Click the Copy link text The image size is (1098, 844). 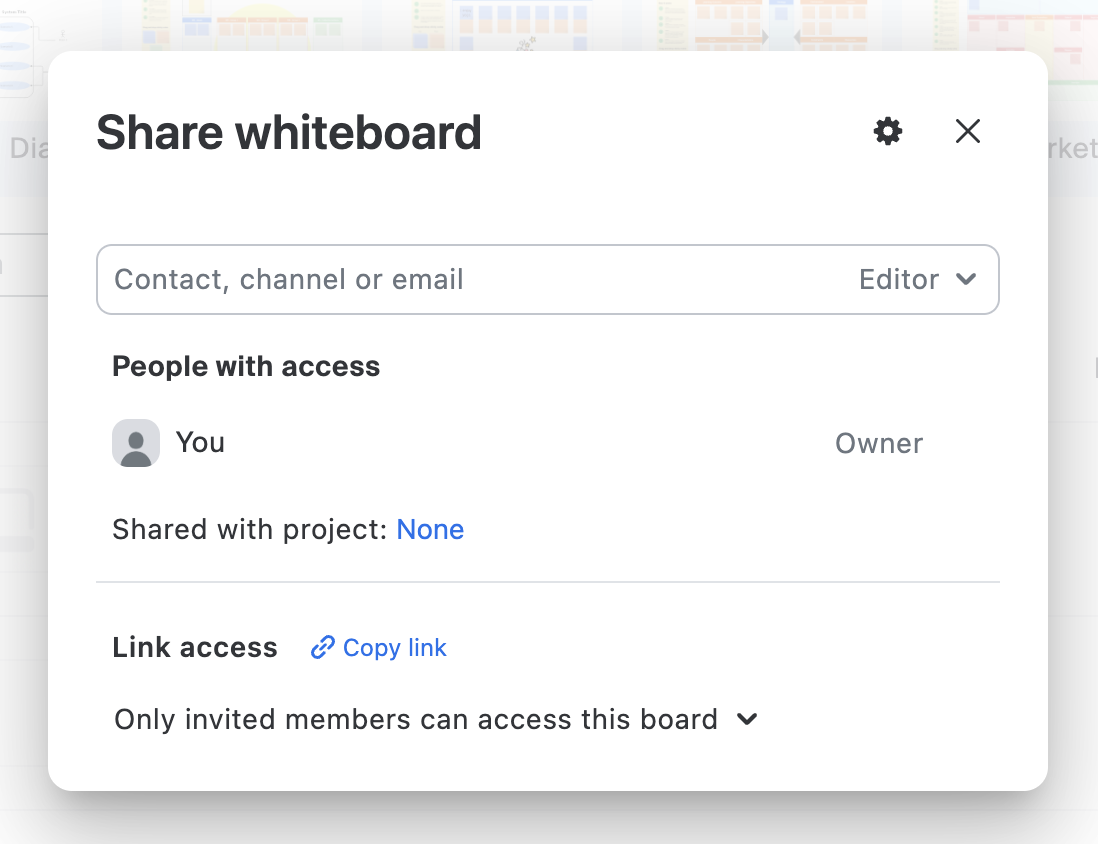[394, 648]
